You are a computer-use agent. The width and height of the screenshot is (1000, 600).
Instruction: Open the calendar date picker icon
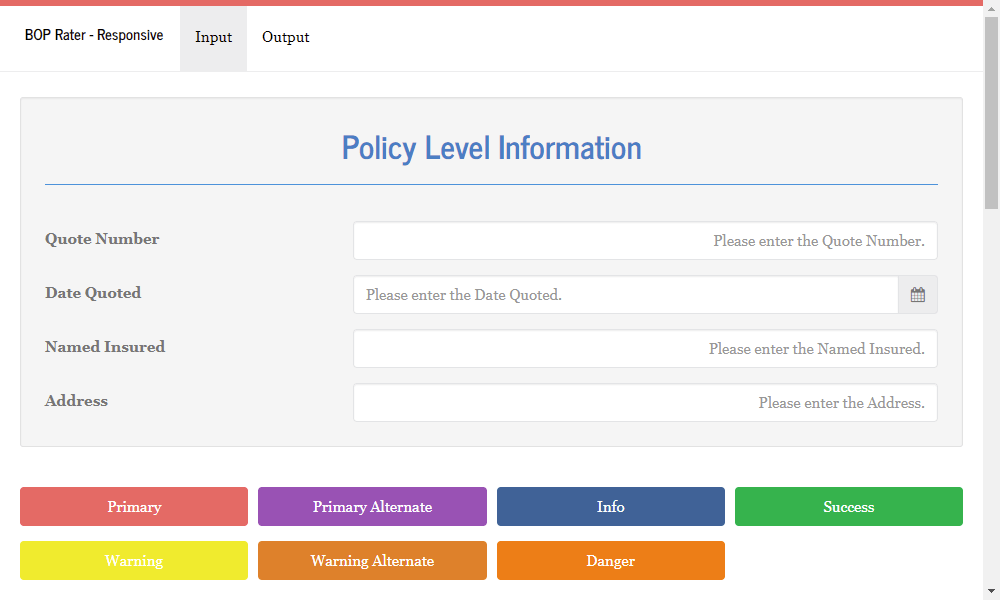(917, 295)
